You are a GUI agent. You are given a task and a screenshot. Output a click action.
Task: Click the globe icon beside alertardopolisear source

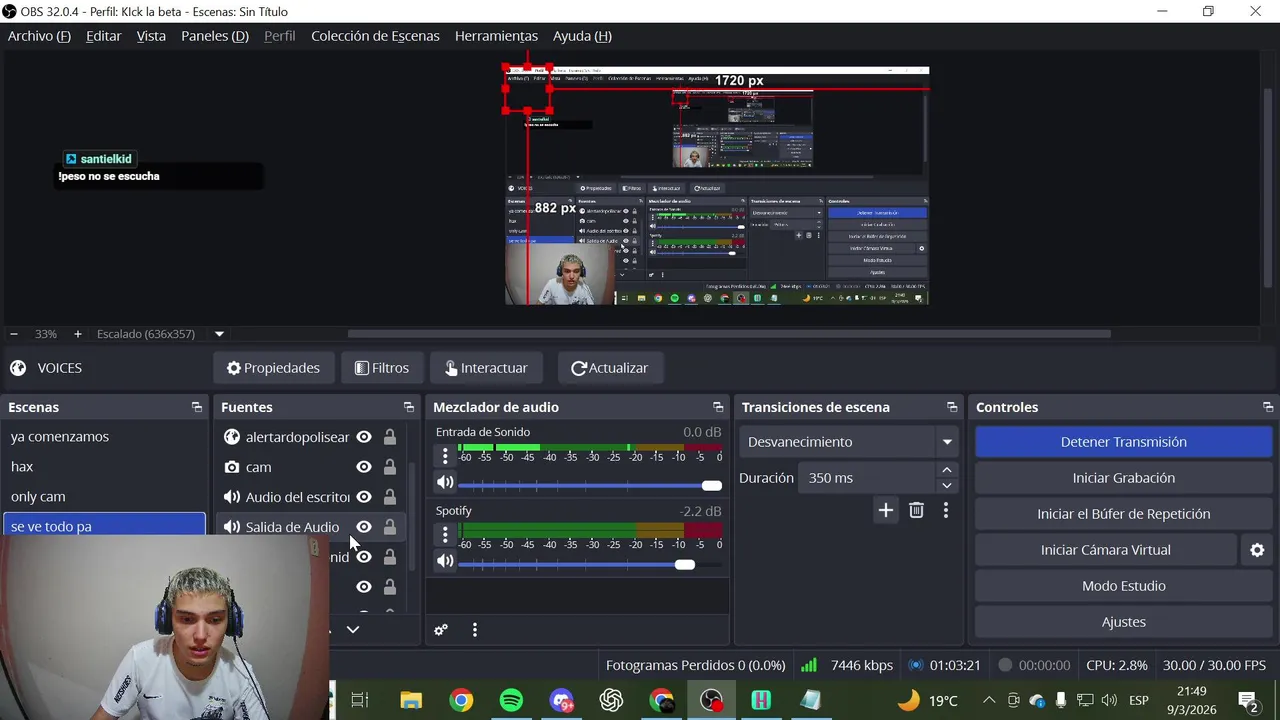[x=232, y=437]
